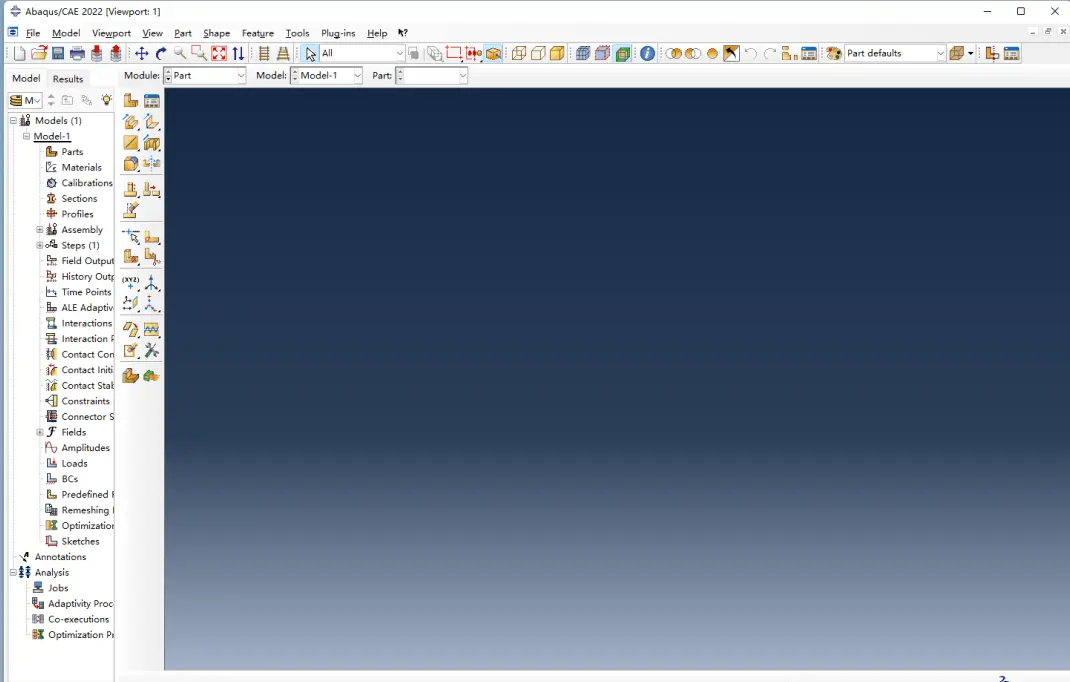Expand the Fields tree node
This screenshot has width=1070, height=682.
tap(40, 432)
